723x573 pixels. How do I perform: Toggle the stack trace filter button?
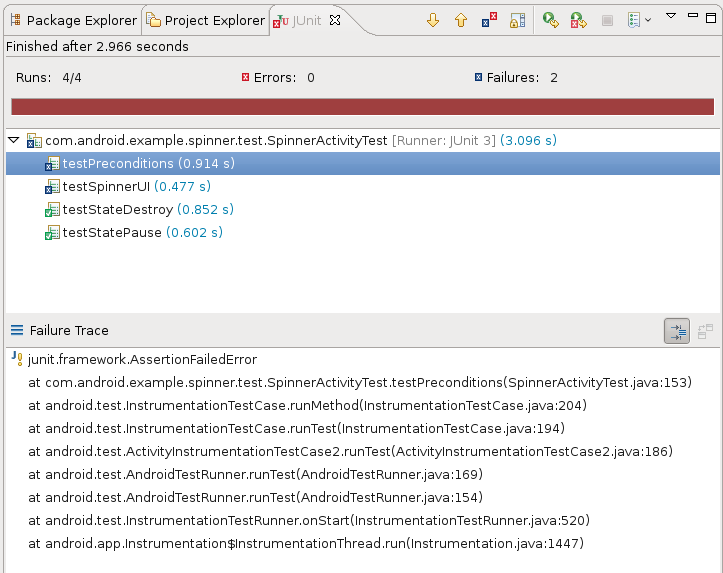tap(677, 331)
